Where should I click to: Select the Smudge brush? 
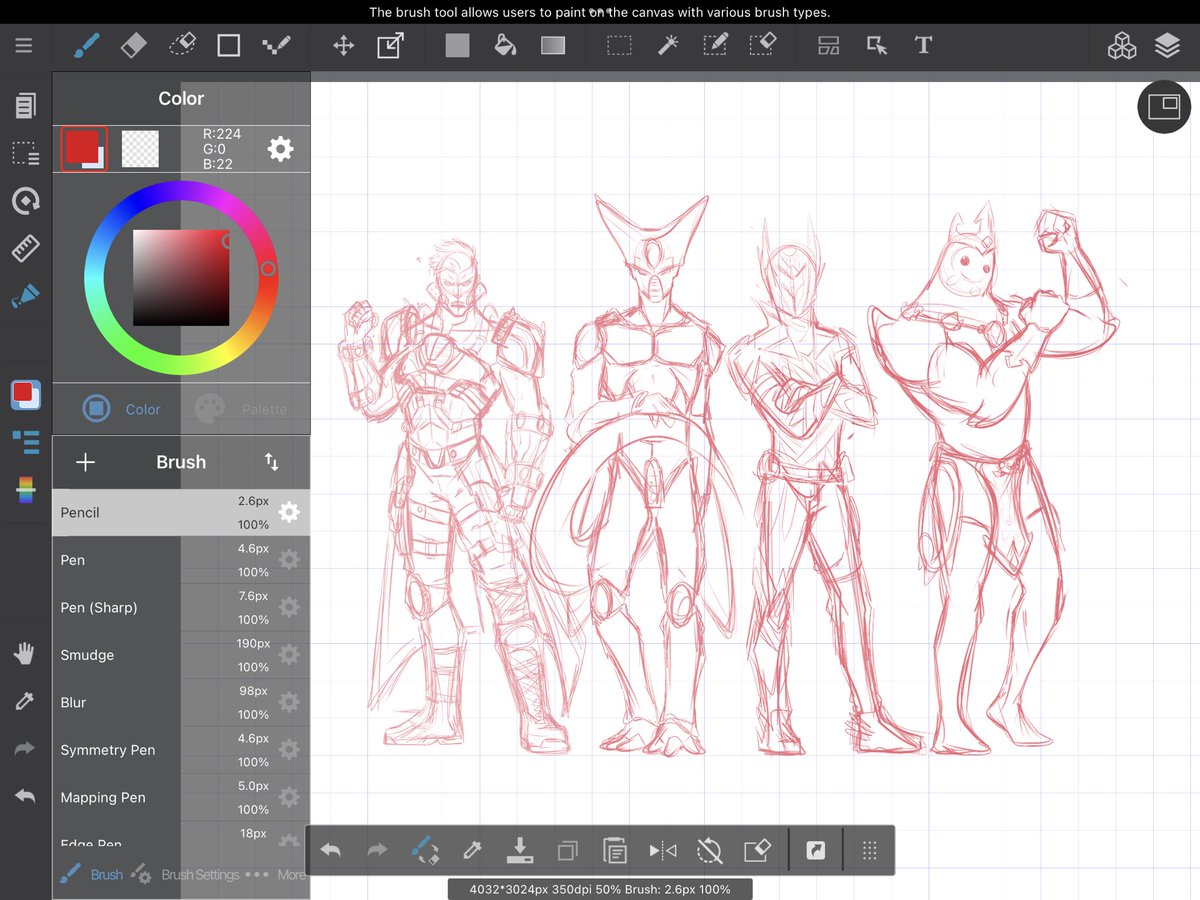[x=181, y=655]
